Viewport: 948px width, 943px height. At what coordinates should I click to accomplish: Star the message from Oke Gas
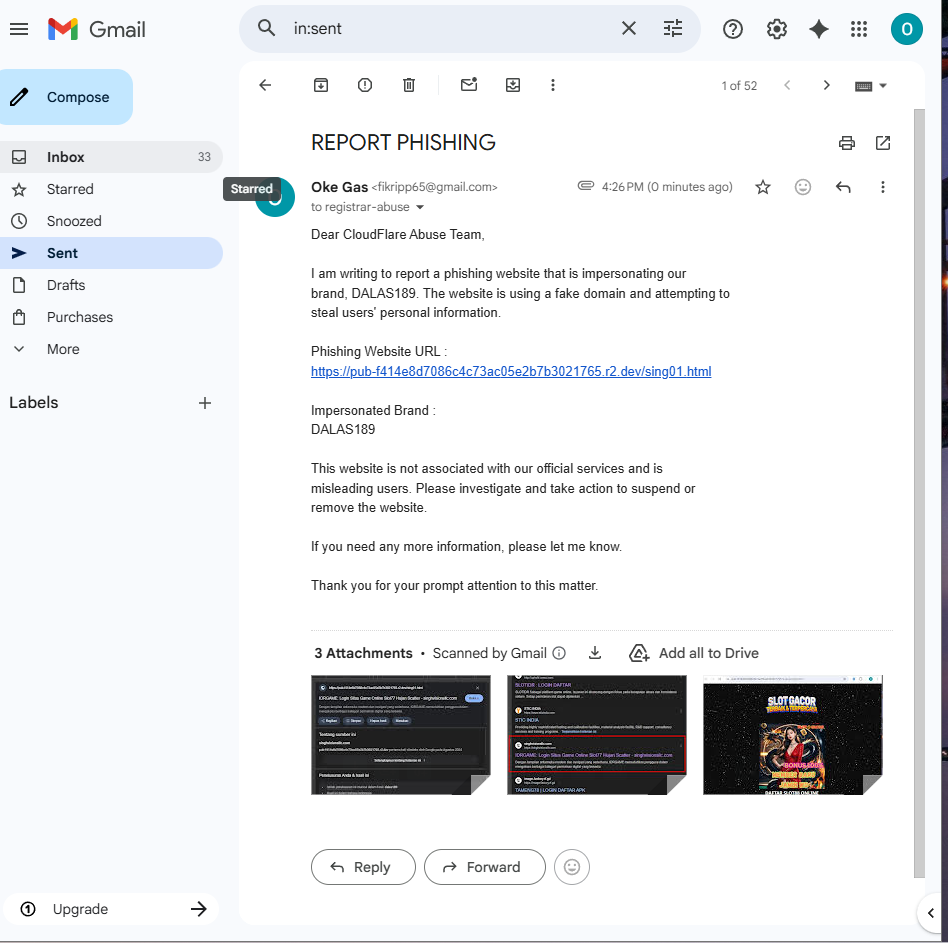[763, 187]
